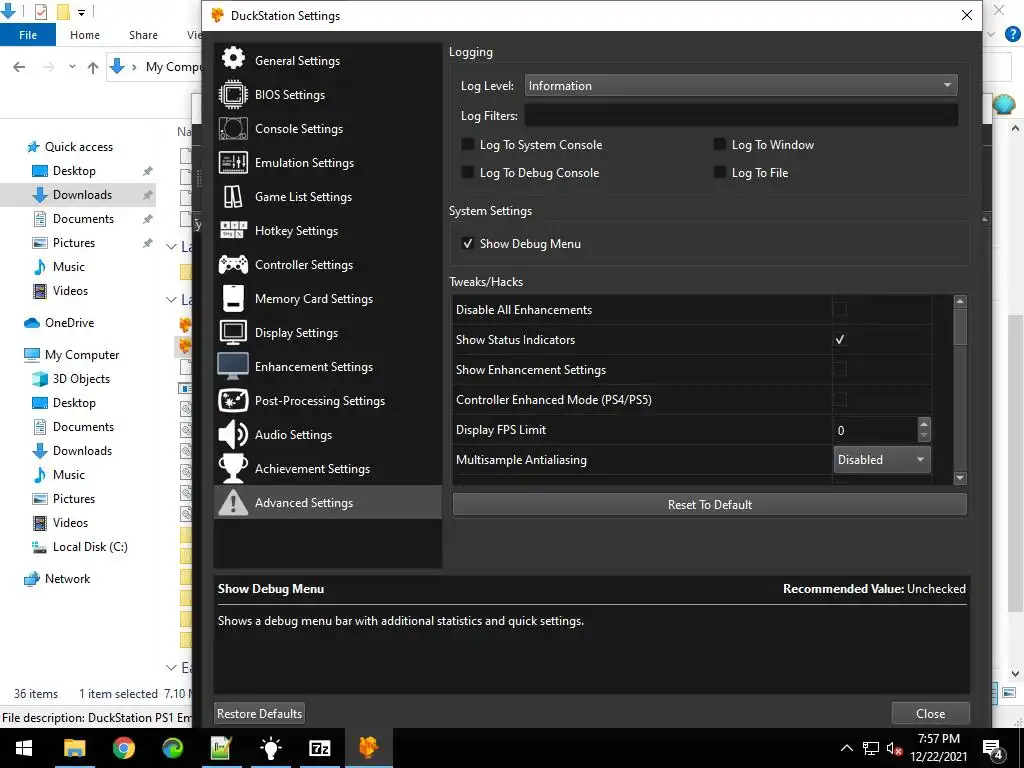This screenshot has height=768, width=1024.
Task: Enable Log To Debug Console
Action: [468, 172]
